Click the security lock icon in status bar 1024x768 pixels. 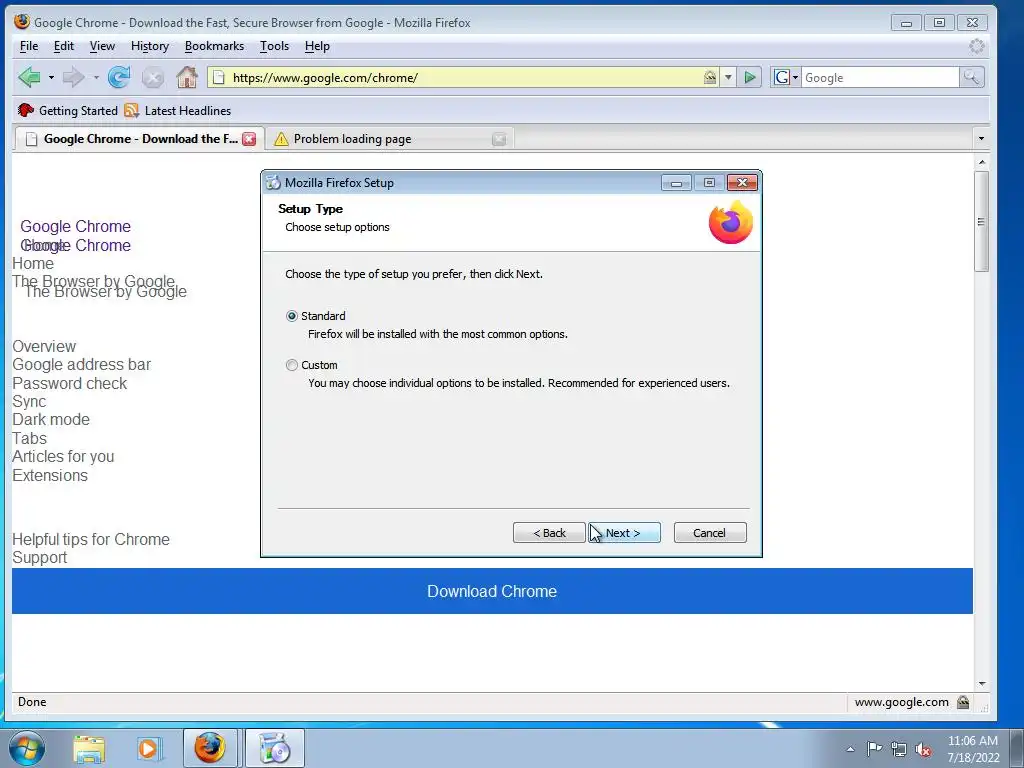(x=963, y=702)
